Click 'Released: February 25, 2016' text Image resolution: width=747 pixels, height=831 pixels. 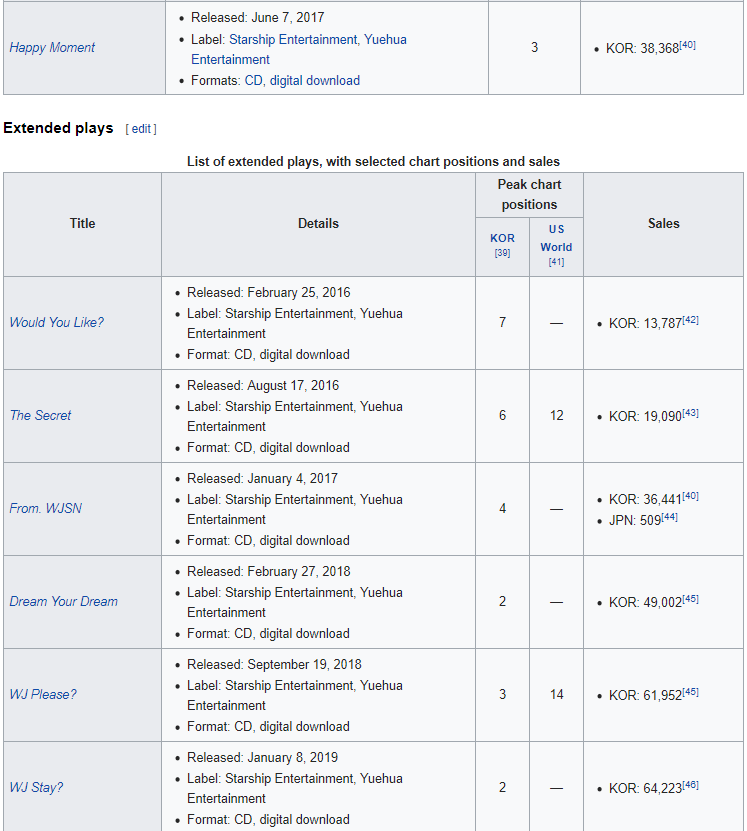click(x=269, y=293)
